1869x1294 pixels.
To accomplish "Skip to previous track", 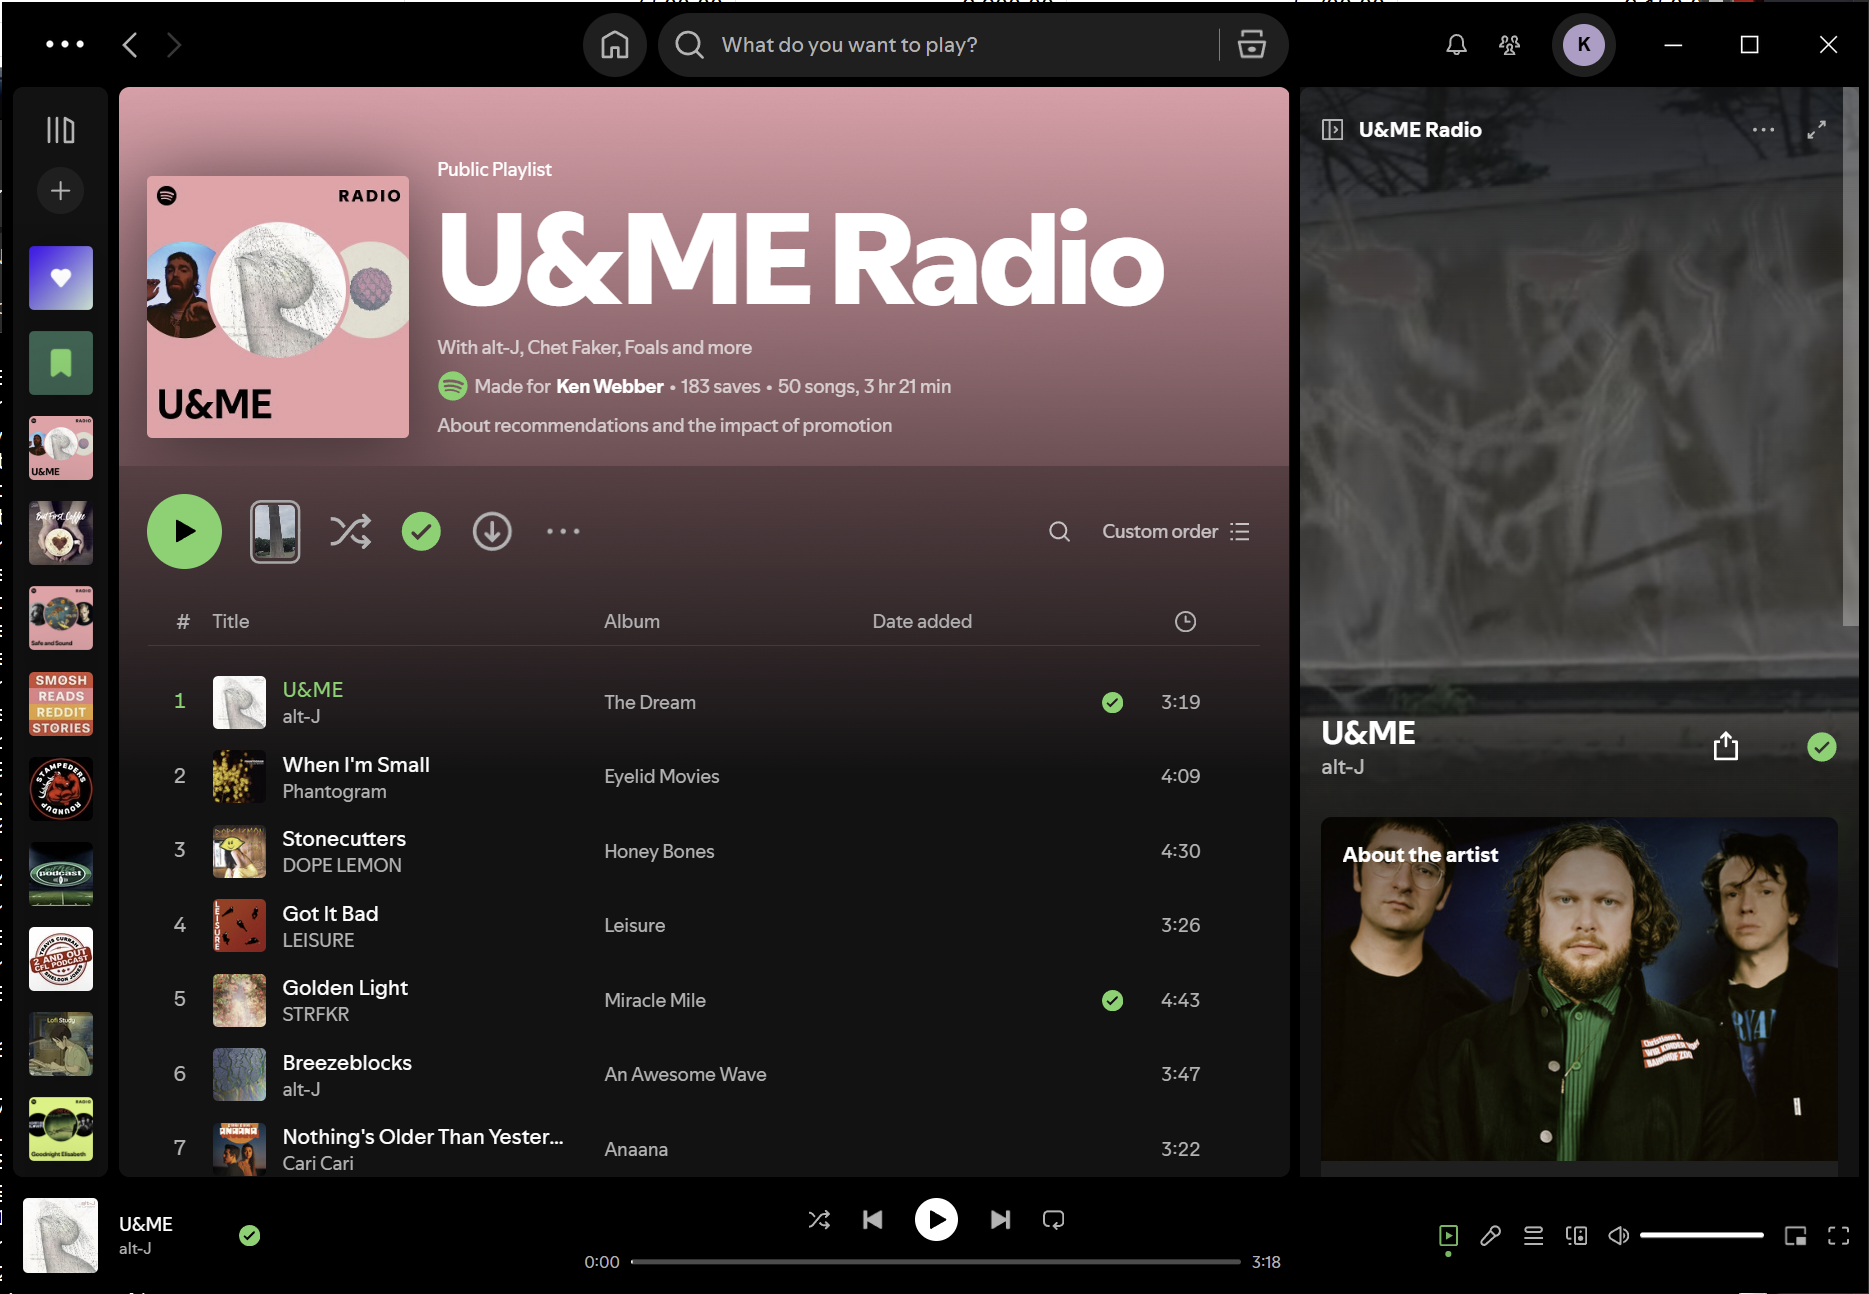I will click(x=873, y=1219).
